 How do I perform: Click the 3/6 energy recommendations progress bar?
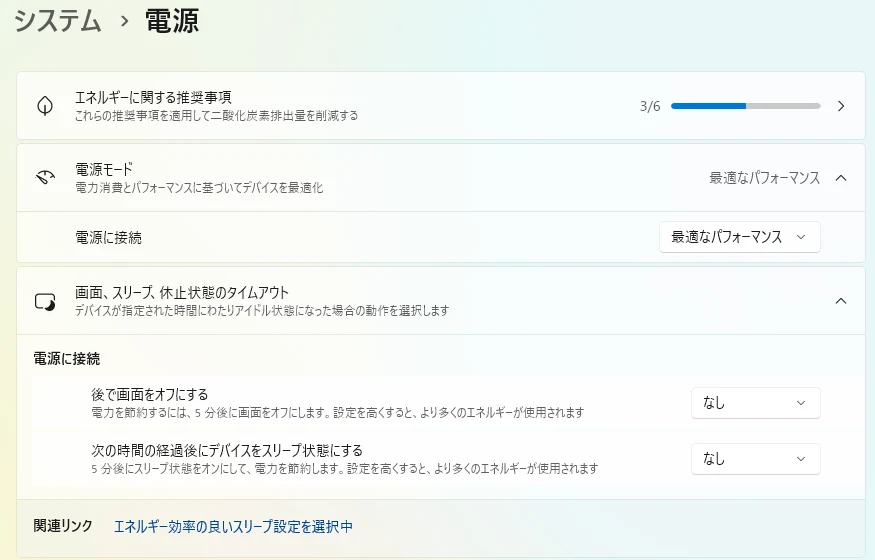click(746, 106)
